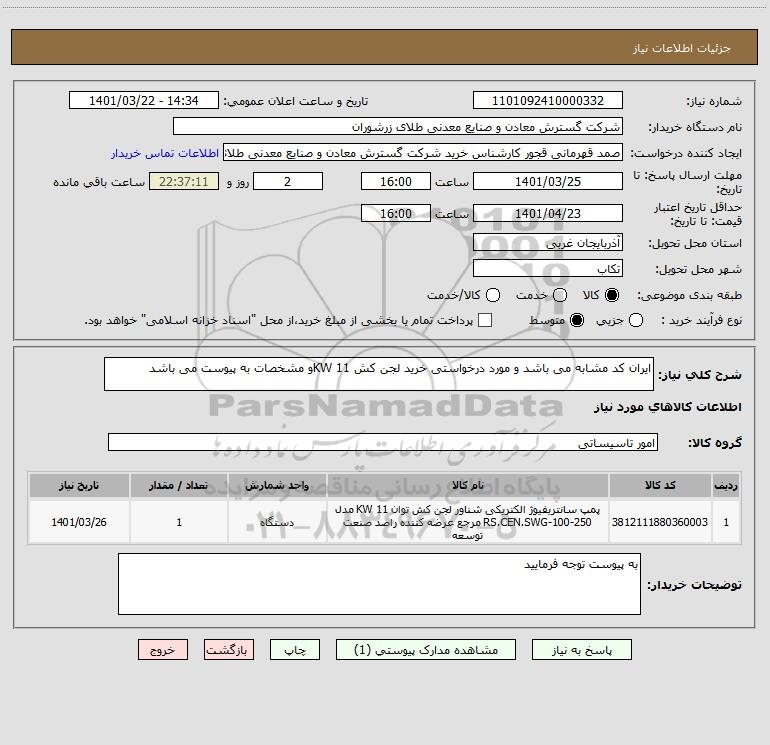Image resolution: width=770 pixels, height=745 pixels.
Task: Click the response deadline date 1401/03/25
Action: [x=548, y=181]
